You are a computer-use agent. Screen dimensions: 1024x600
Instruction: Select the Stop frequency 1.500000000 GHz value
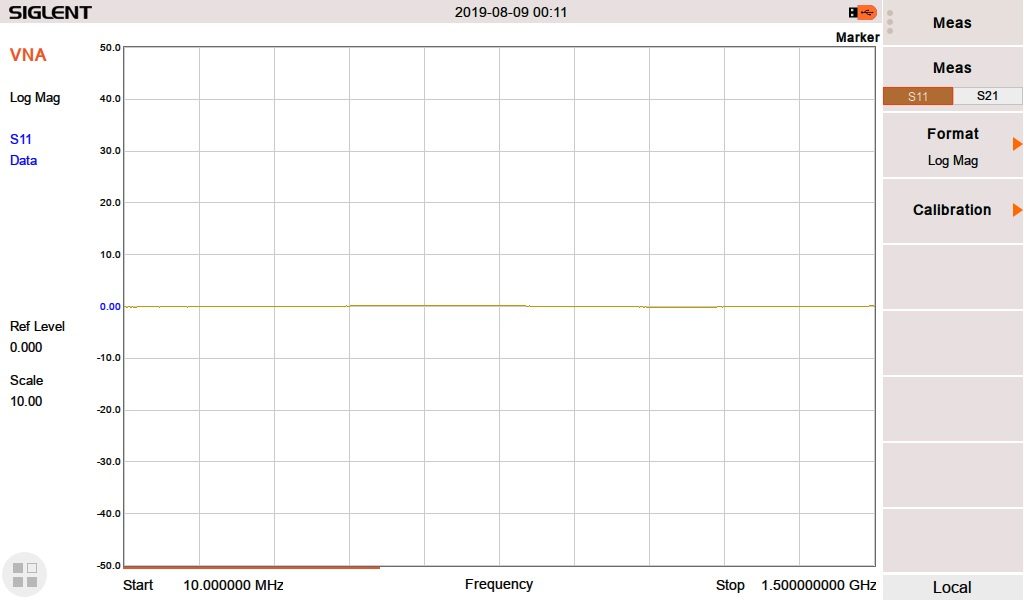[818, 585]
